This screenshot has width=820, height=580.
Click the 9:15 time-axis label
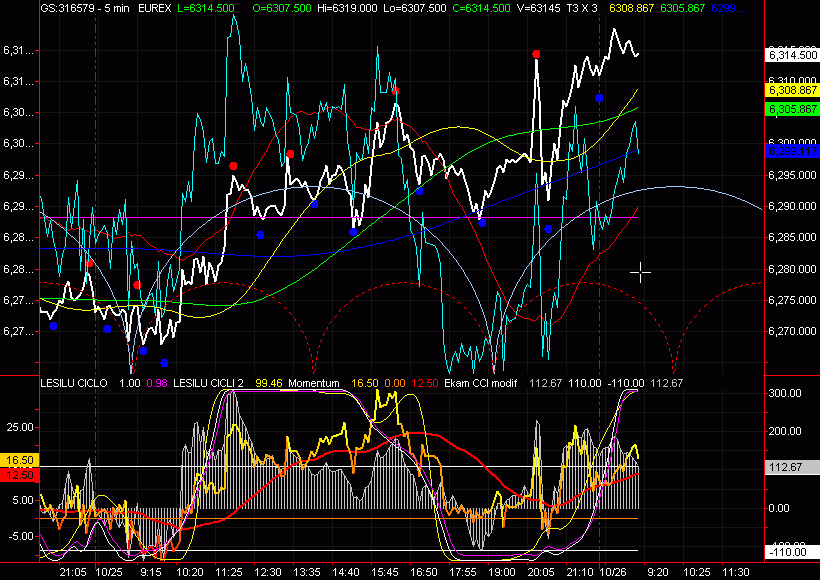151,572
